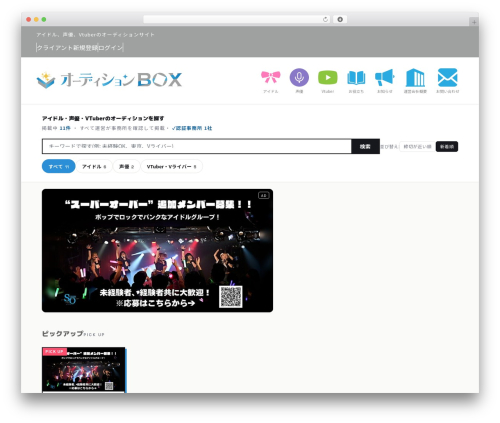Open the purple microphone 声優 icon
500x423 pixels.
[x=299, y=78]
